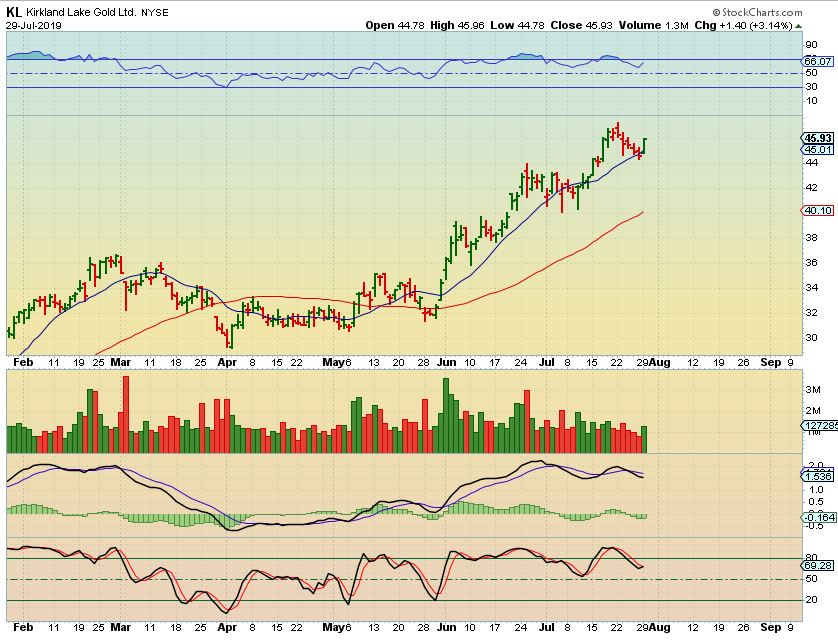Screen dimensions: 838x641
Task: Click the Close 45.93 value
Action: click(x=581, y=25)
